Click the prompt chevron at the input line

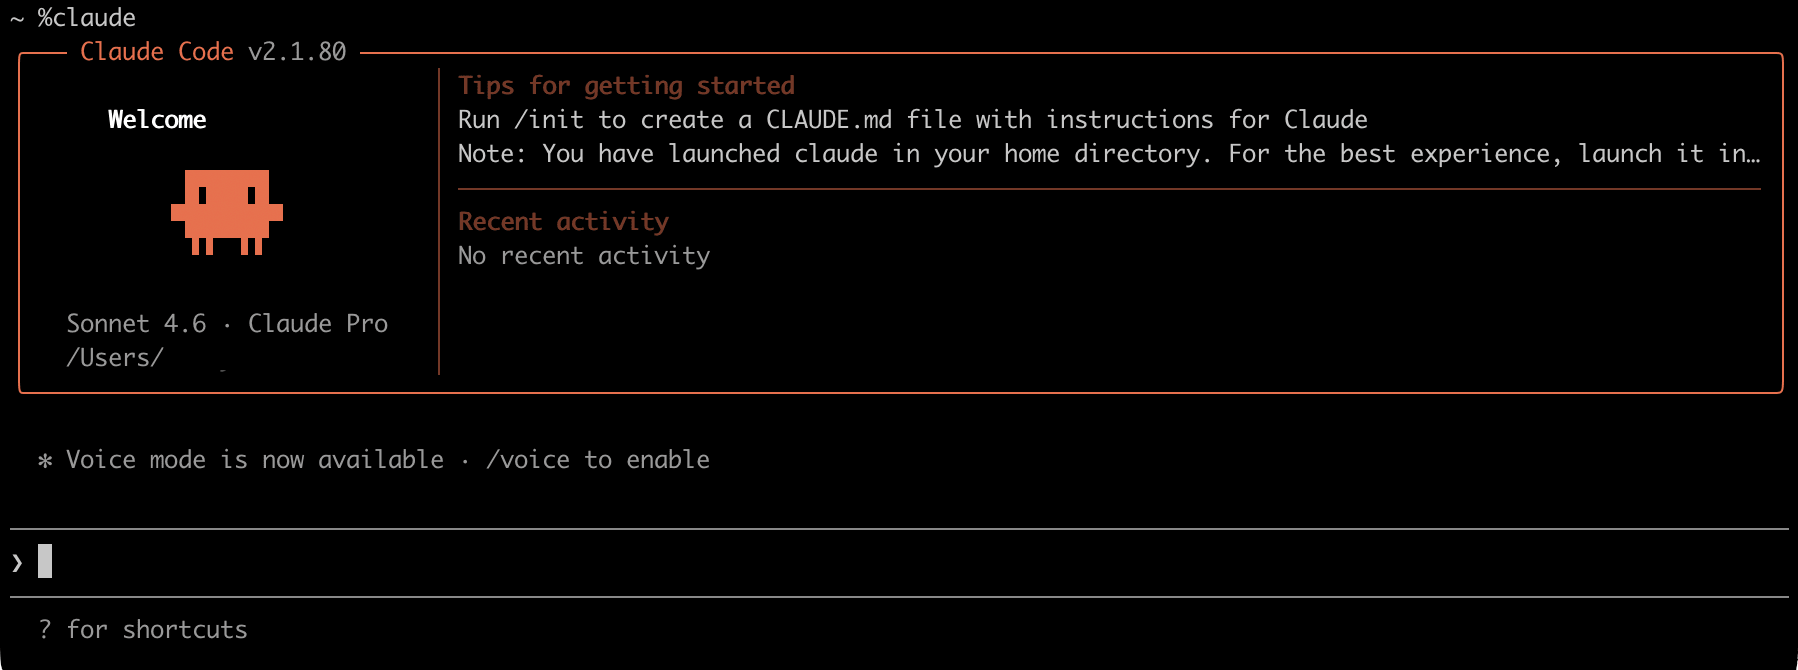tap(17, 562)
